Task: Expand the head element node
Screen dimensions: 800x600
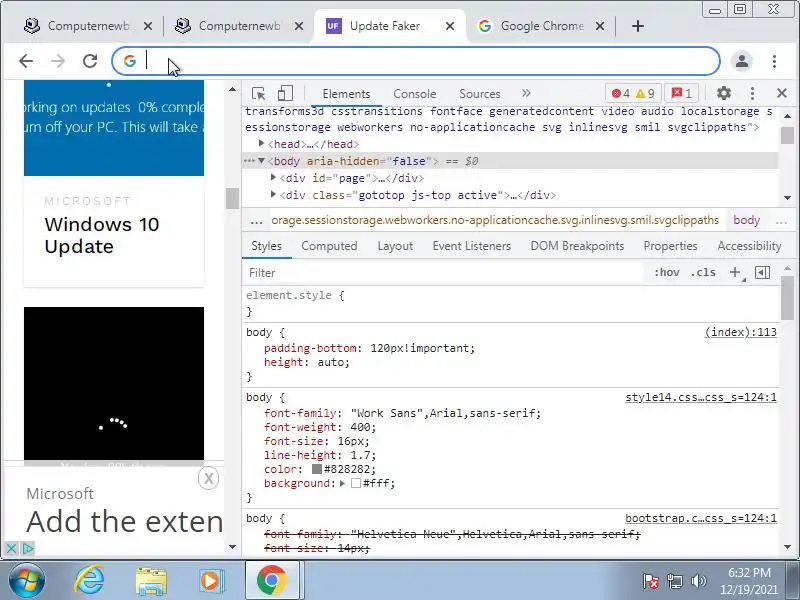Action: [261, 144]
